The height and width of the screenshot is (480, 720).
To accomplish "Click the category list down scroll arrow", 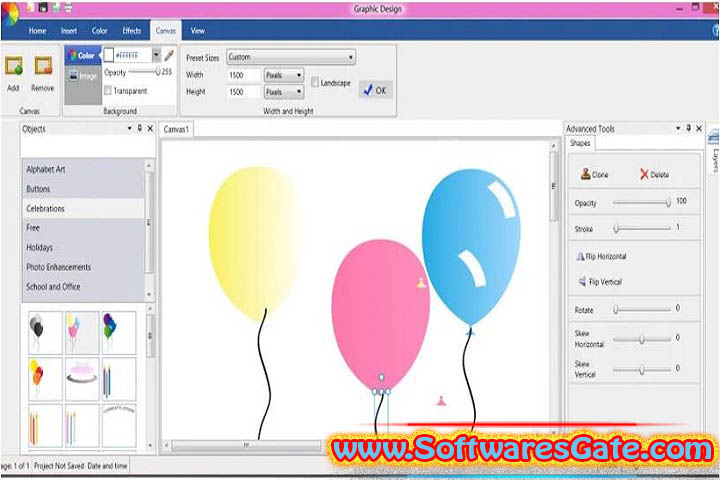I will (x=149, y=294).
